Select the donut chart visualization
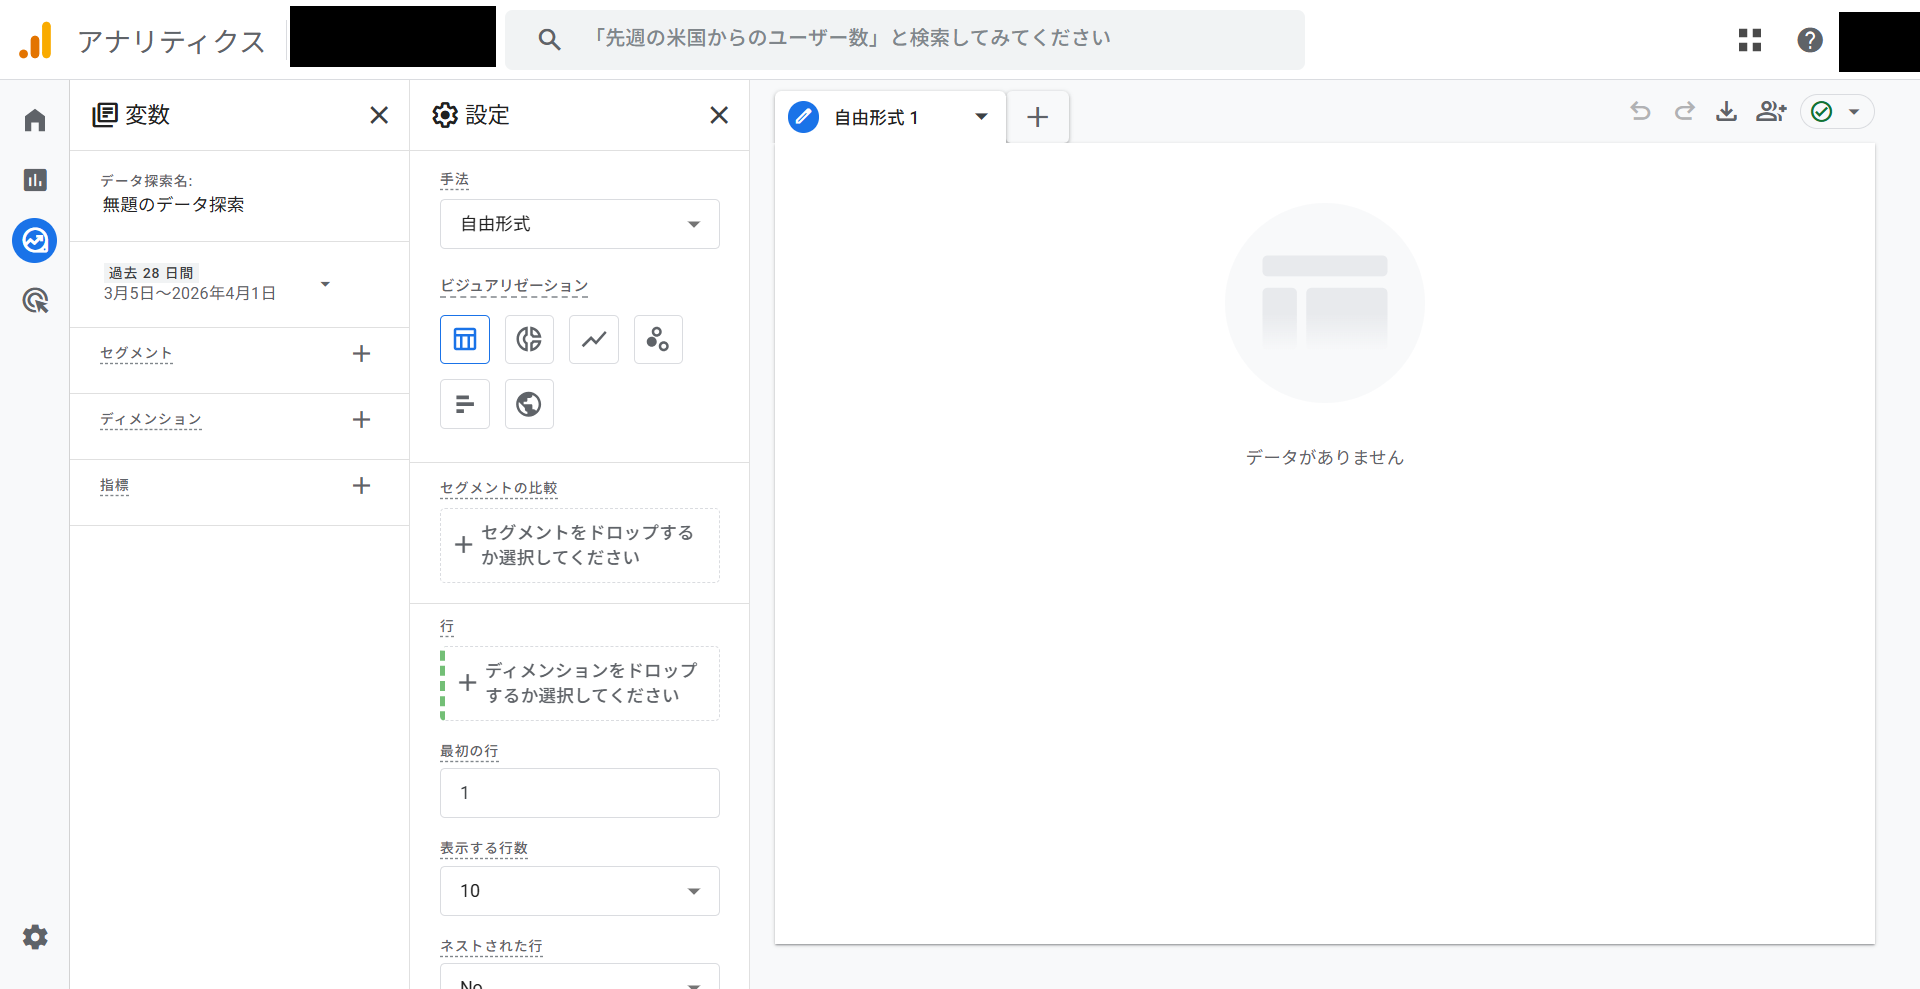The height and width of the screenshot is (989, 1920). click(529, 340)
